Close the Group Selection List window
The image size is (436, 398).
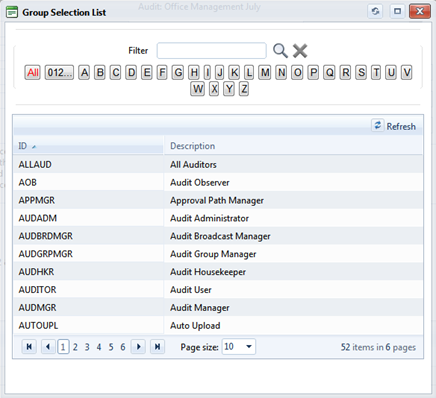pyautogui.click(x=420, y=11)
